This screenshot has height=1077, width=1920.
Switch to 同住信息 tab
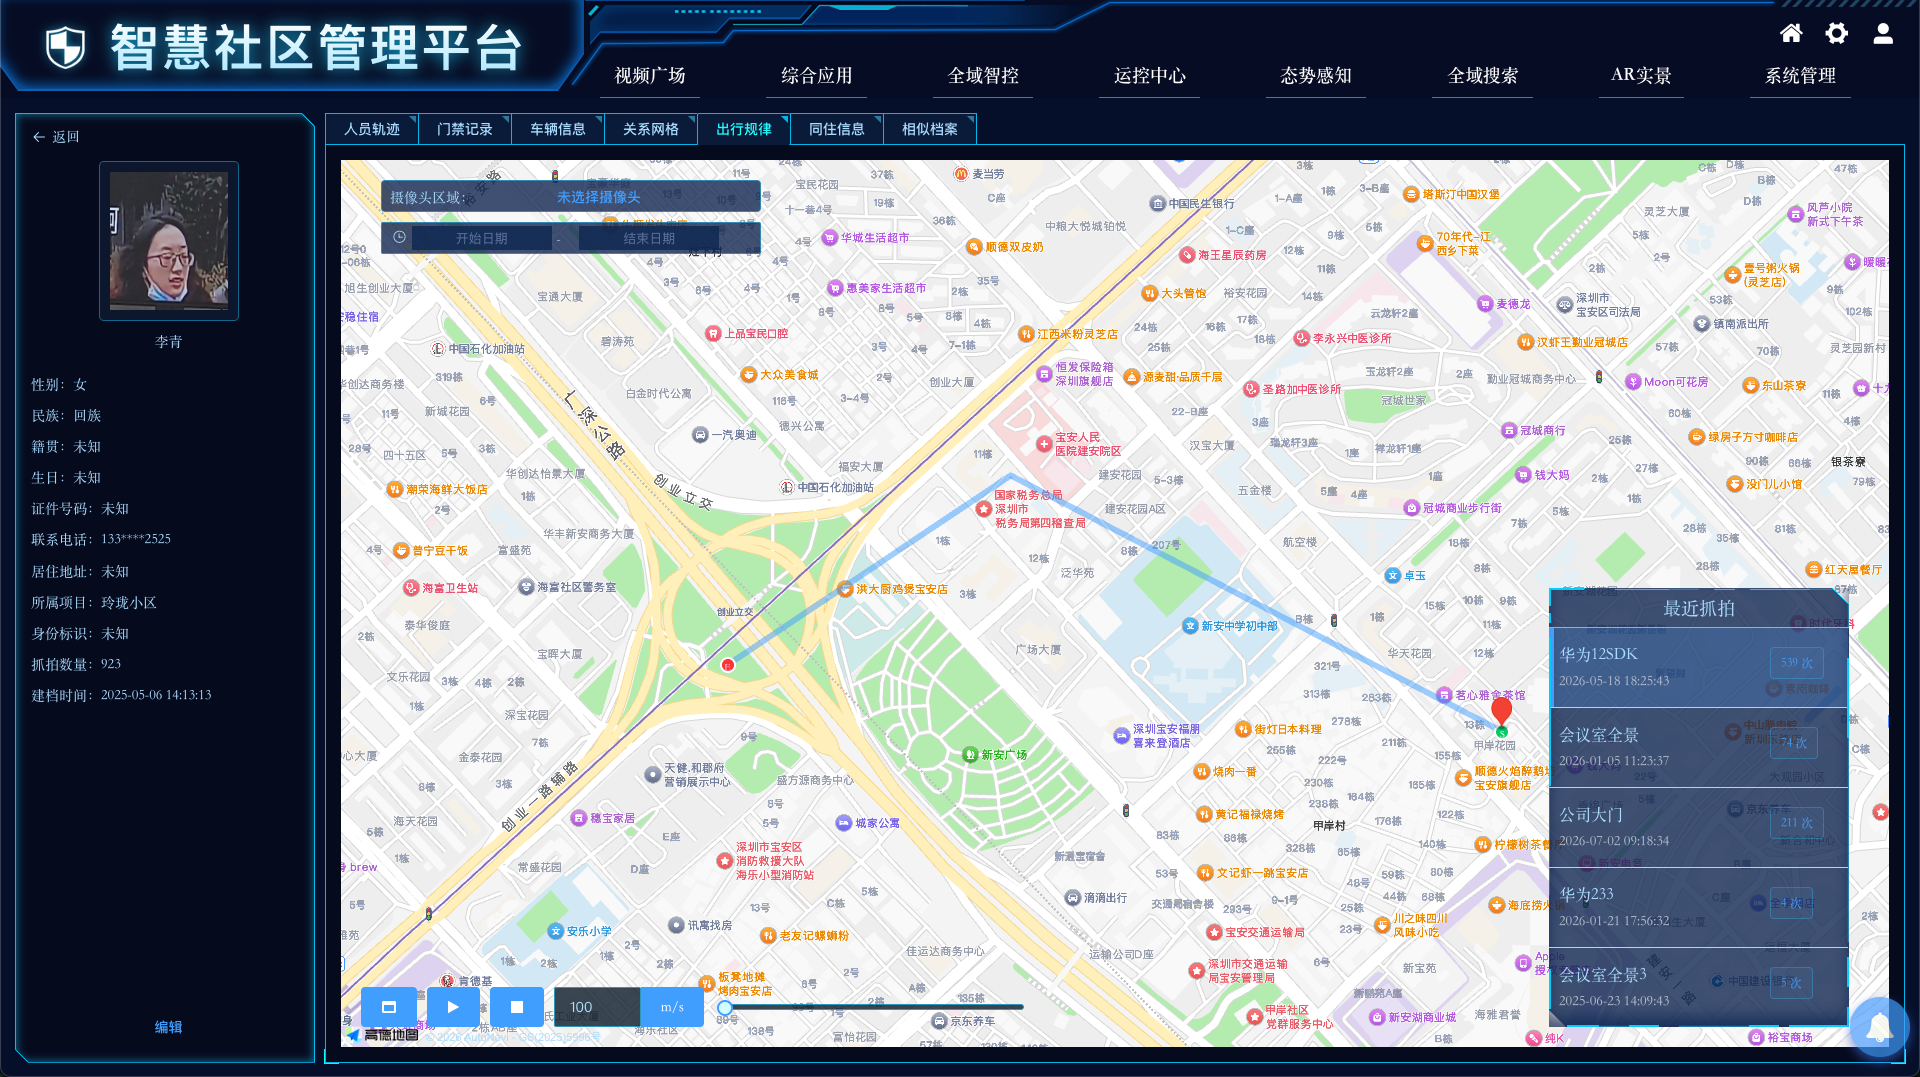point(837,129)
